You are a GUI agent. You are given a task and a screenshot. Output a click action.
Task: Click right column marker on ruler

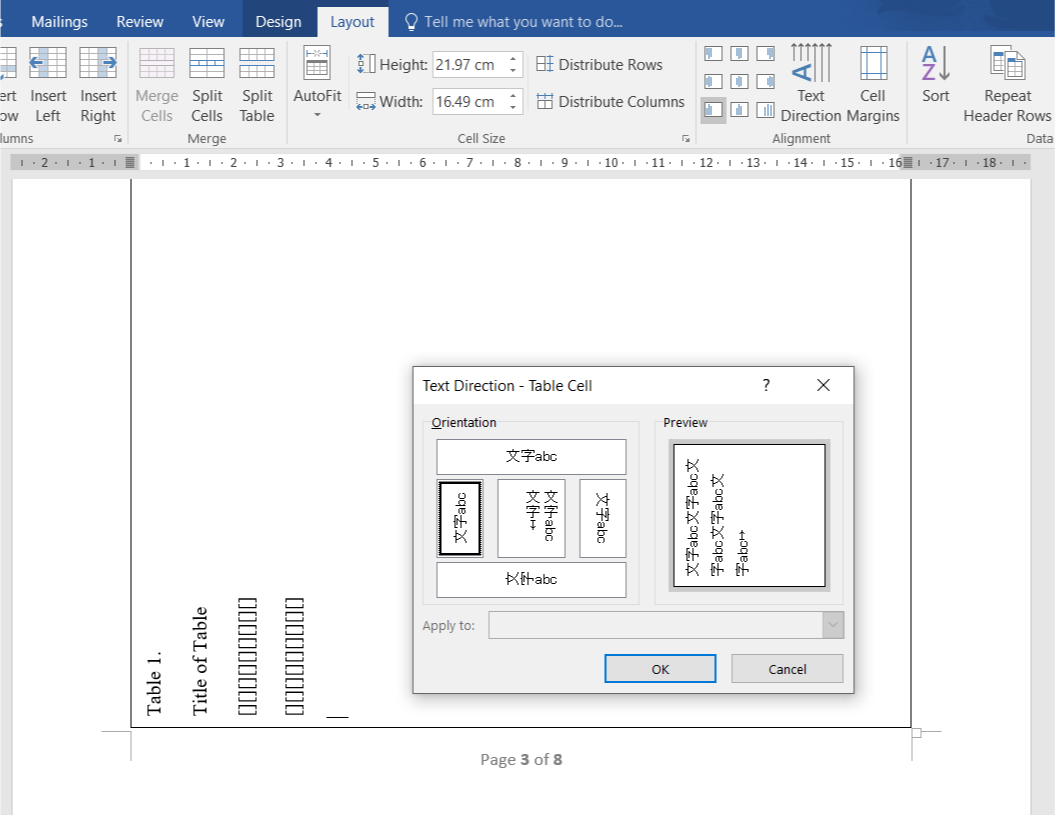[908, 162]
